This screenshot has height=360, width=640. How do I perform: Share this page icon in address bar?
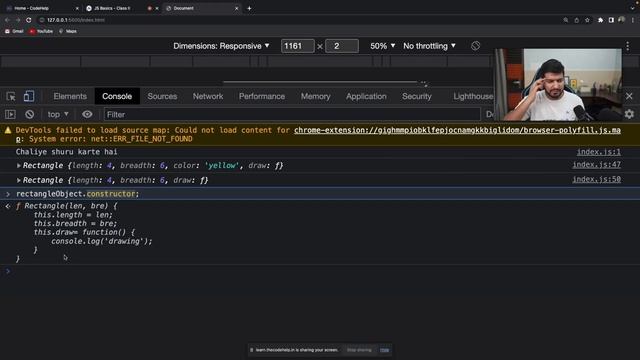(x=576, y=20)
